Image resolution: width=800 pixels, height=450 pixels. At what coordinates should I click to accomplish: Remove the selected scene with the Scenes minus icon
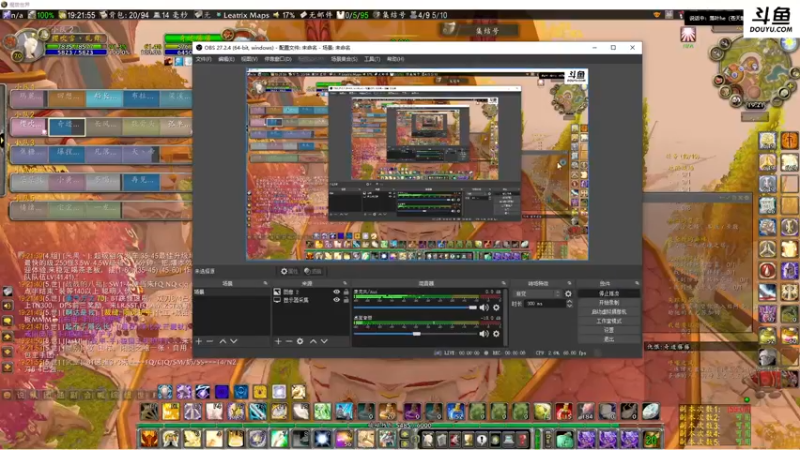pos(210,341)
